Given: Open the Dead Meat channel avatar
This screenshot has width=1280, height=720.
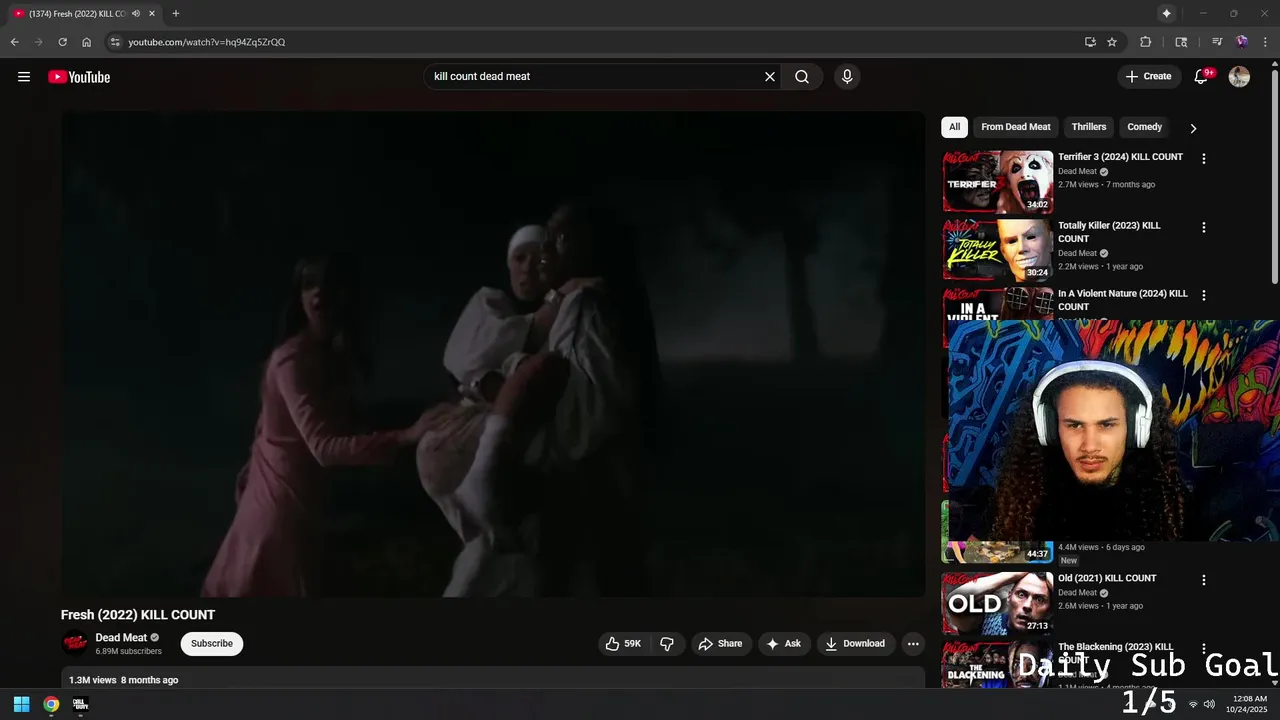Looking at the screenshot, I should coord(75,644).
